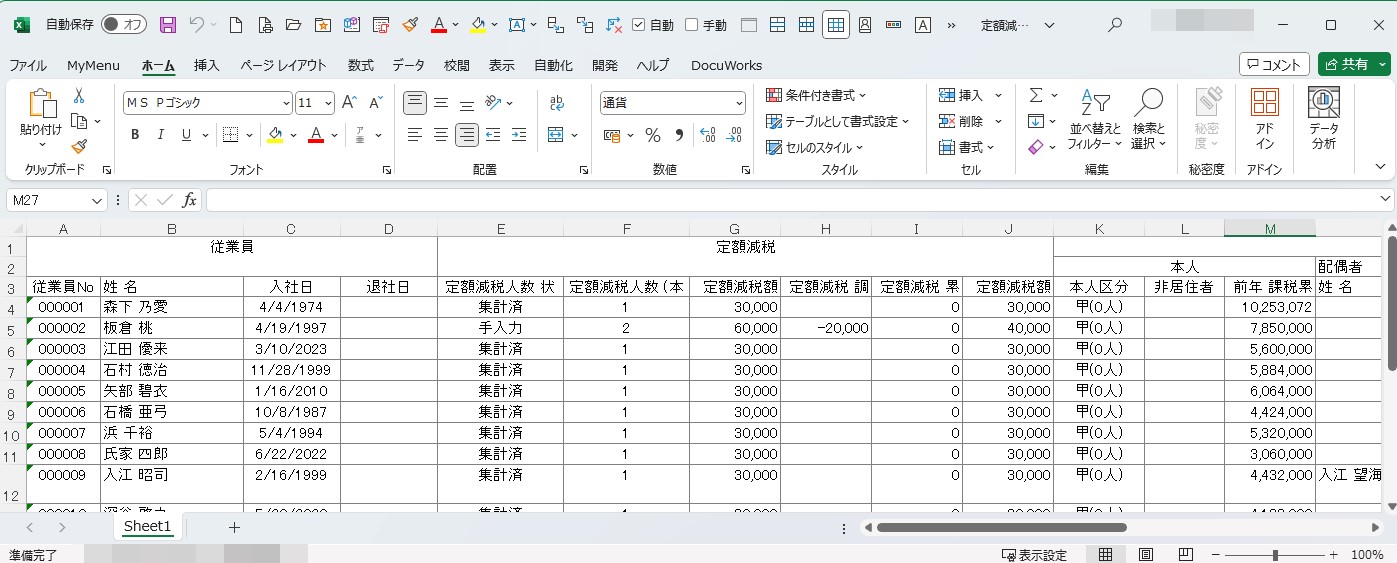This screenshot has width=1397, height=563.
Task: Check the 自動 calculation checkbox
Action: pyautogui.click(x=638, y=25)
